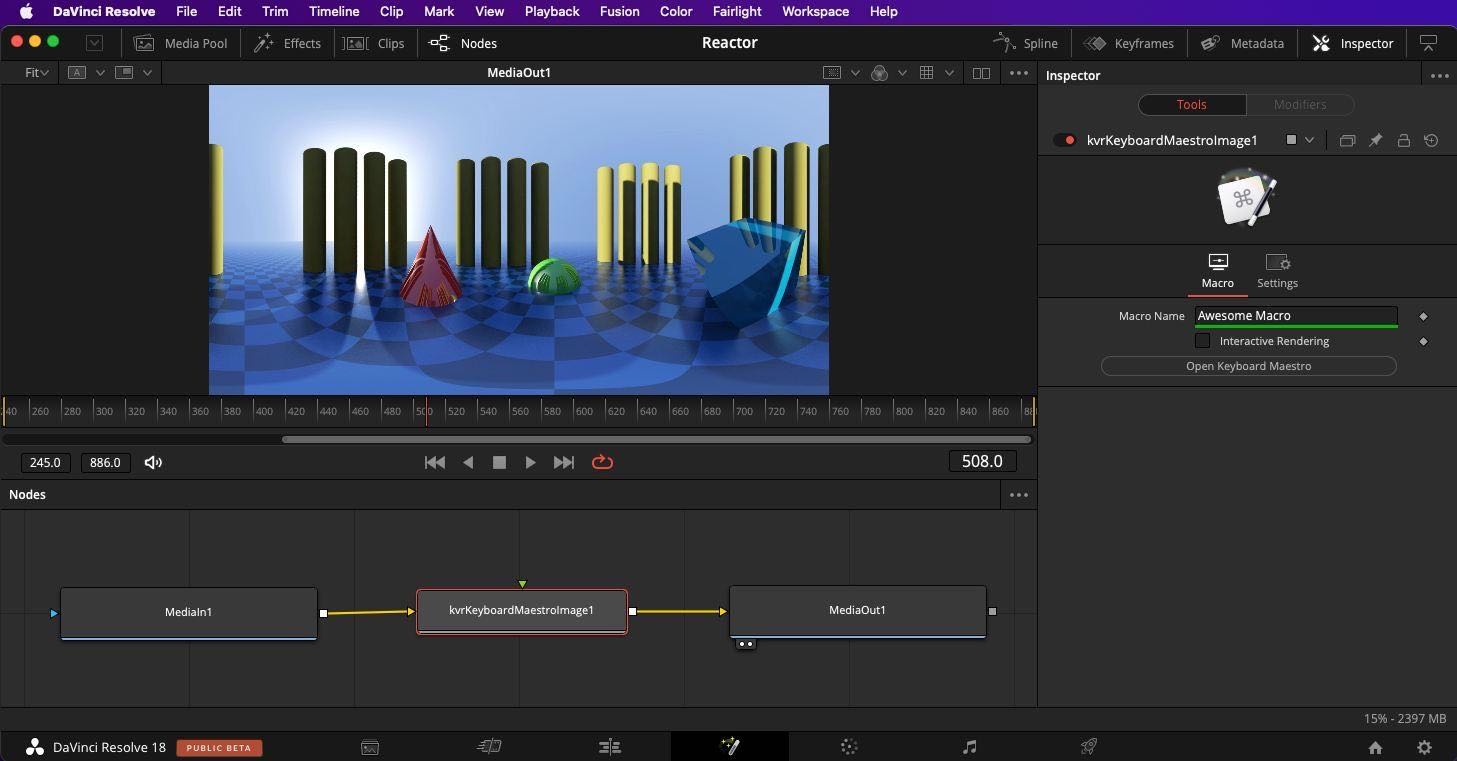Open Project Settings gear icon

[x=1424, y=747]
